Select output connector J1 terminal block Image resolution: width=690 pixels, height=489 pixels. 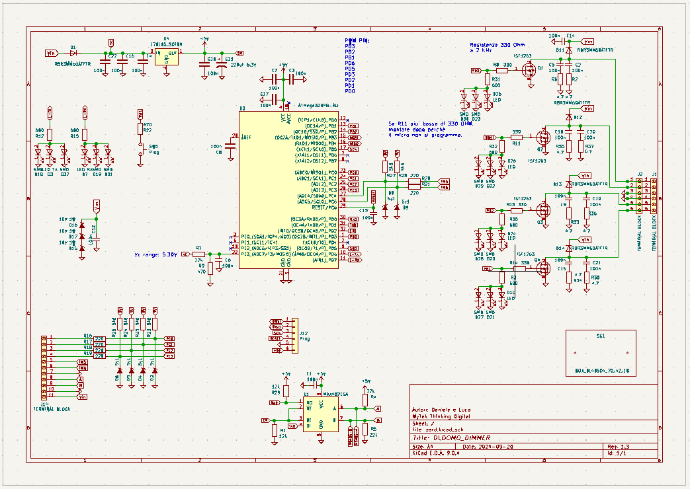point(654,195)
